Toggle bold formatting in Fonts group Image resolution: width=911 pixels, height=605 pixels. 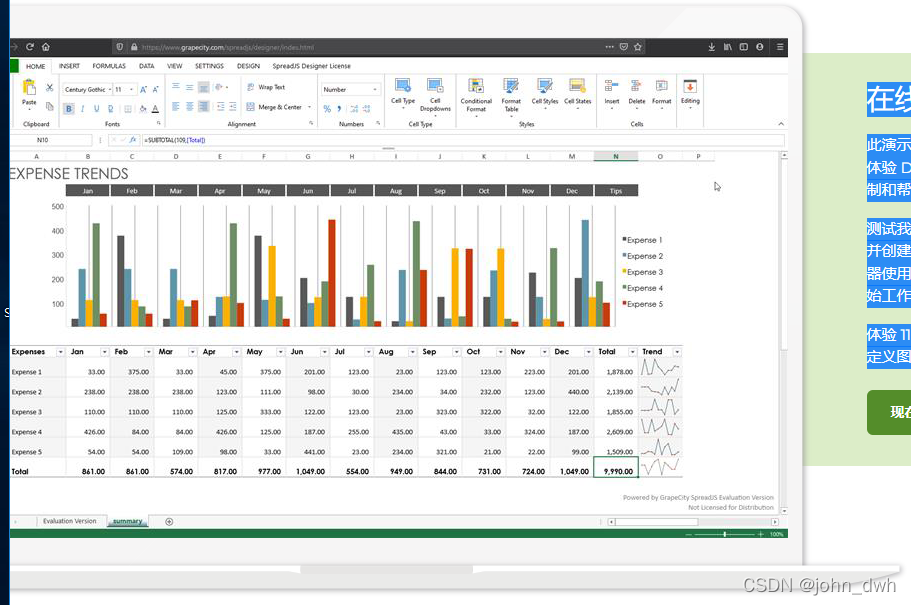pos(69,107)
